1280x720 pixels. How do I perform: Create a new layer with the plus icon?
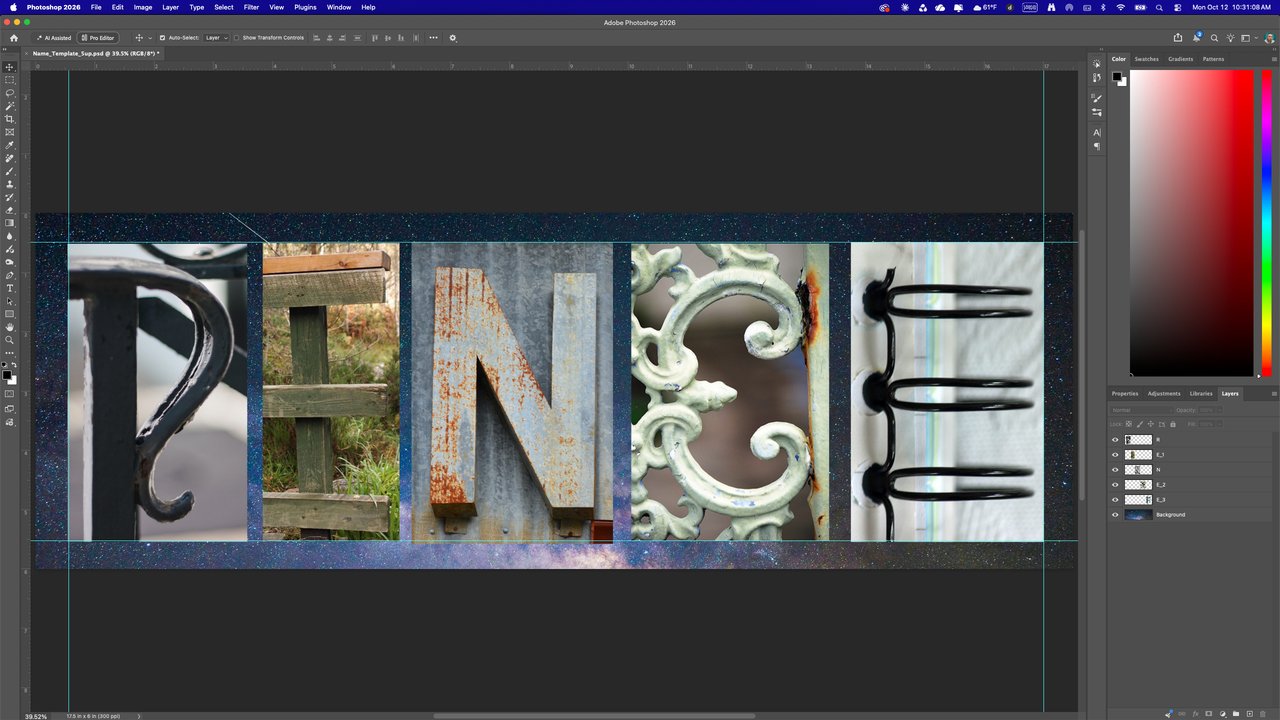1249,713
